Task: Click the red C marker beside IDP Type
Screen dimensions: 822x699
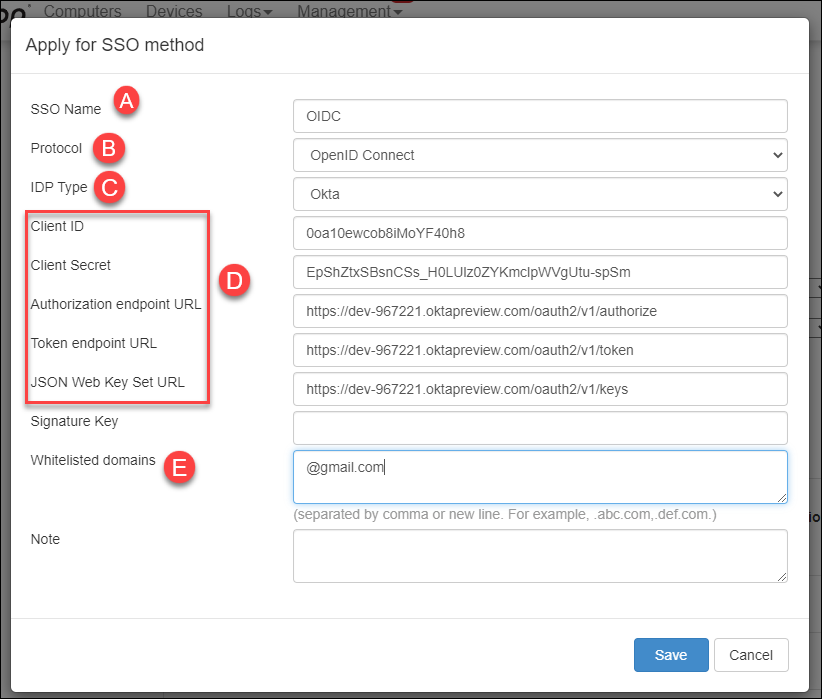Action: coord(110,188)
